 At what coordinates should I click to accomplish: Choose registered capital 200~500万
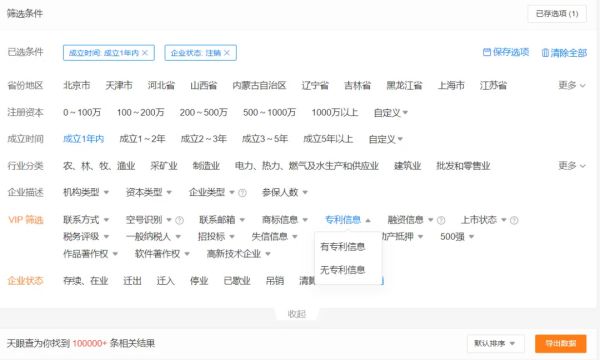[x=204, y=112]
